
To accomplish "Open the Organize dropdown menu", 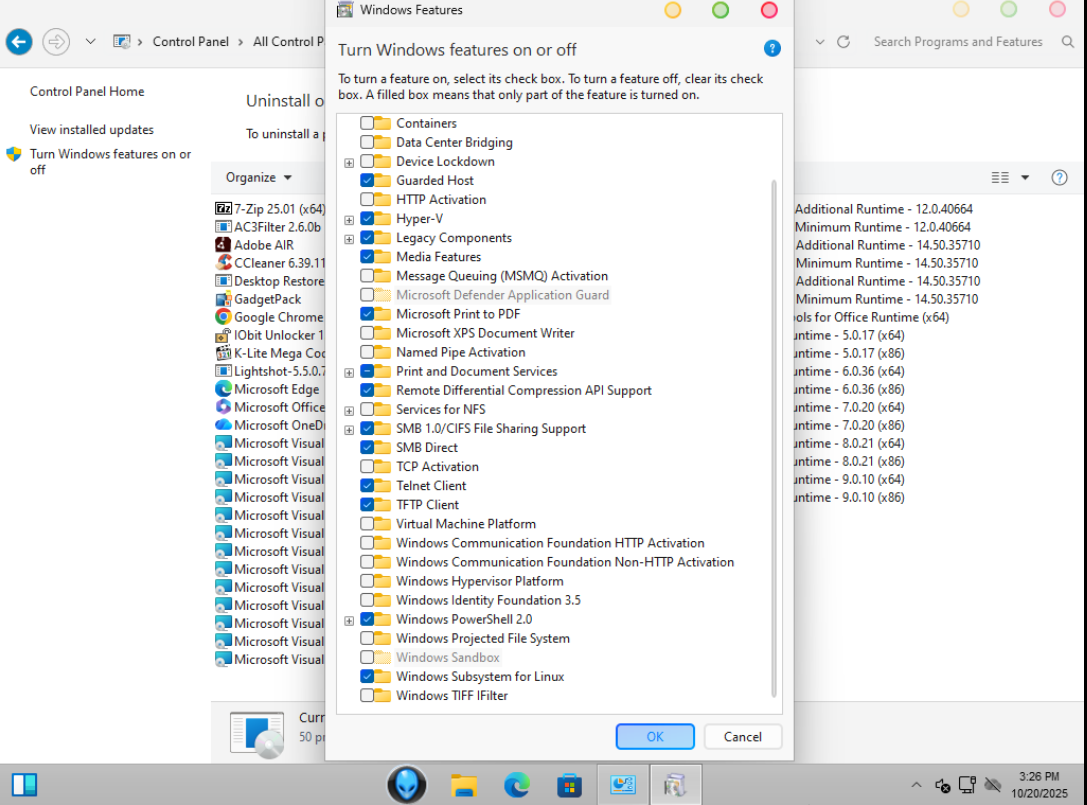I will point(259,178).
